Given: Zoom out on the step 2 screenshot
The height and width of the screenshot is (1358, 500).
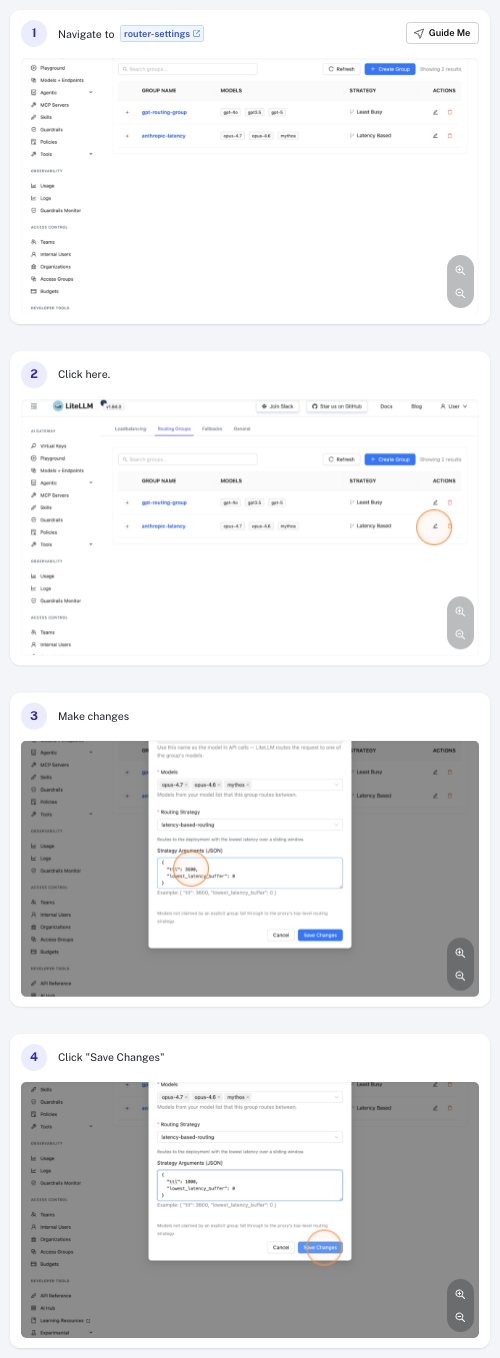Looking at the screenshot, I should pos(460,634).
